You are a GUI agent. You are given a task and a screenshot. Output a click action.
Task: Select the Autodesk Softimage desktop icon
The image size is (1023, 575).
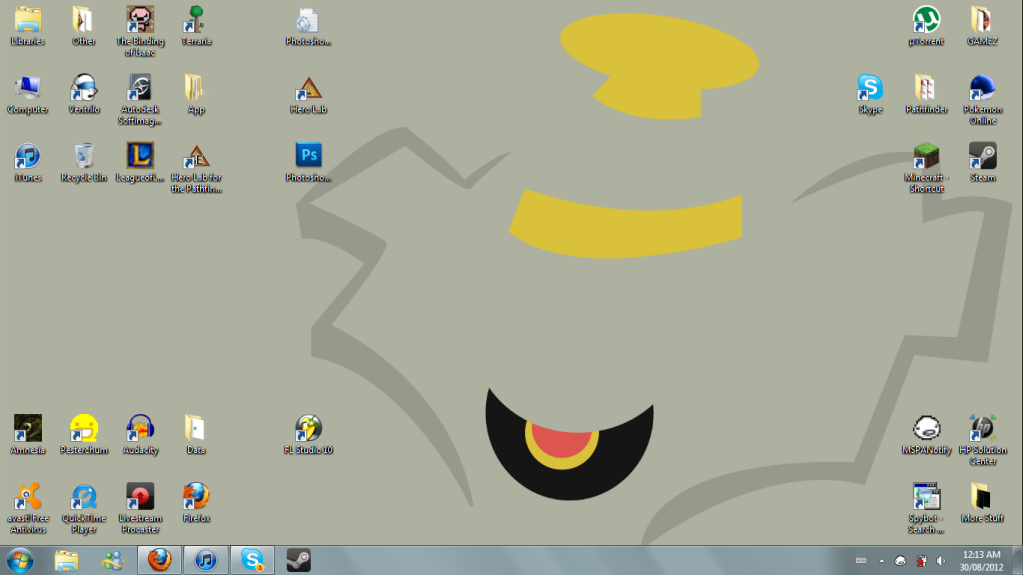click(140, 89)
